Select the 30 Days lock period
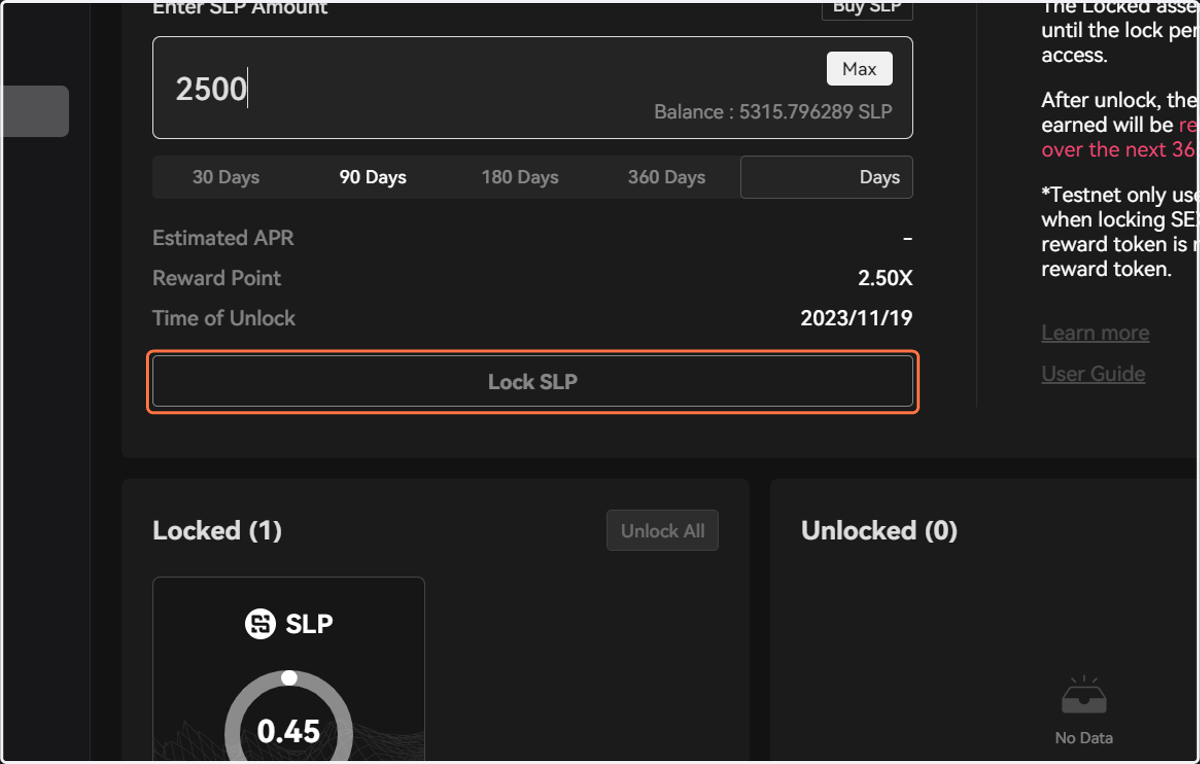The image size is (1200, 764). pyautogui.click(x=226, y=178)
